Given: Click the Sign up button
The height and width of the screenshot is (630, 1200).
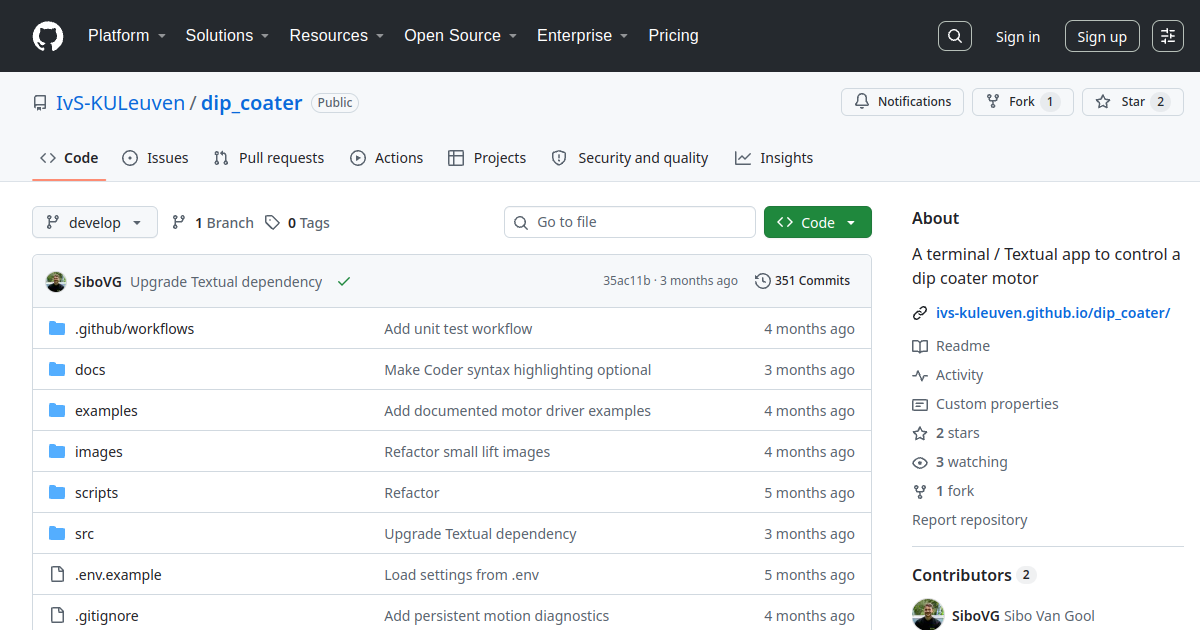Looking at the screenshot, I should click(x=1102, y=37).
